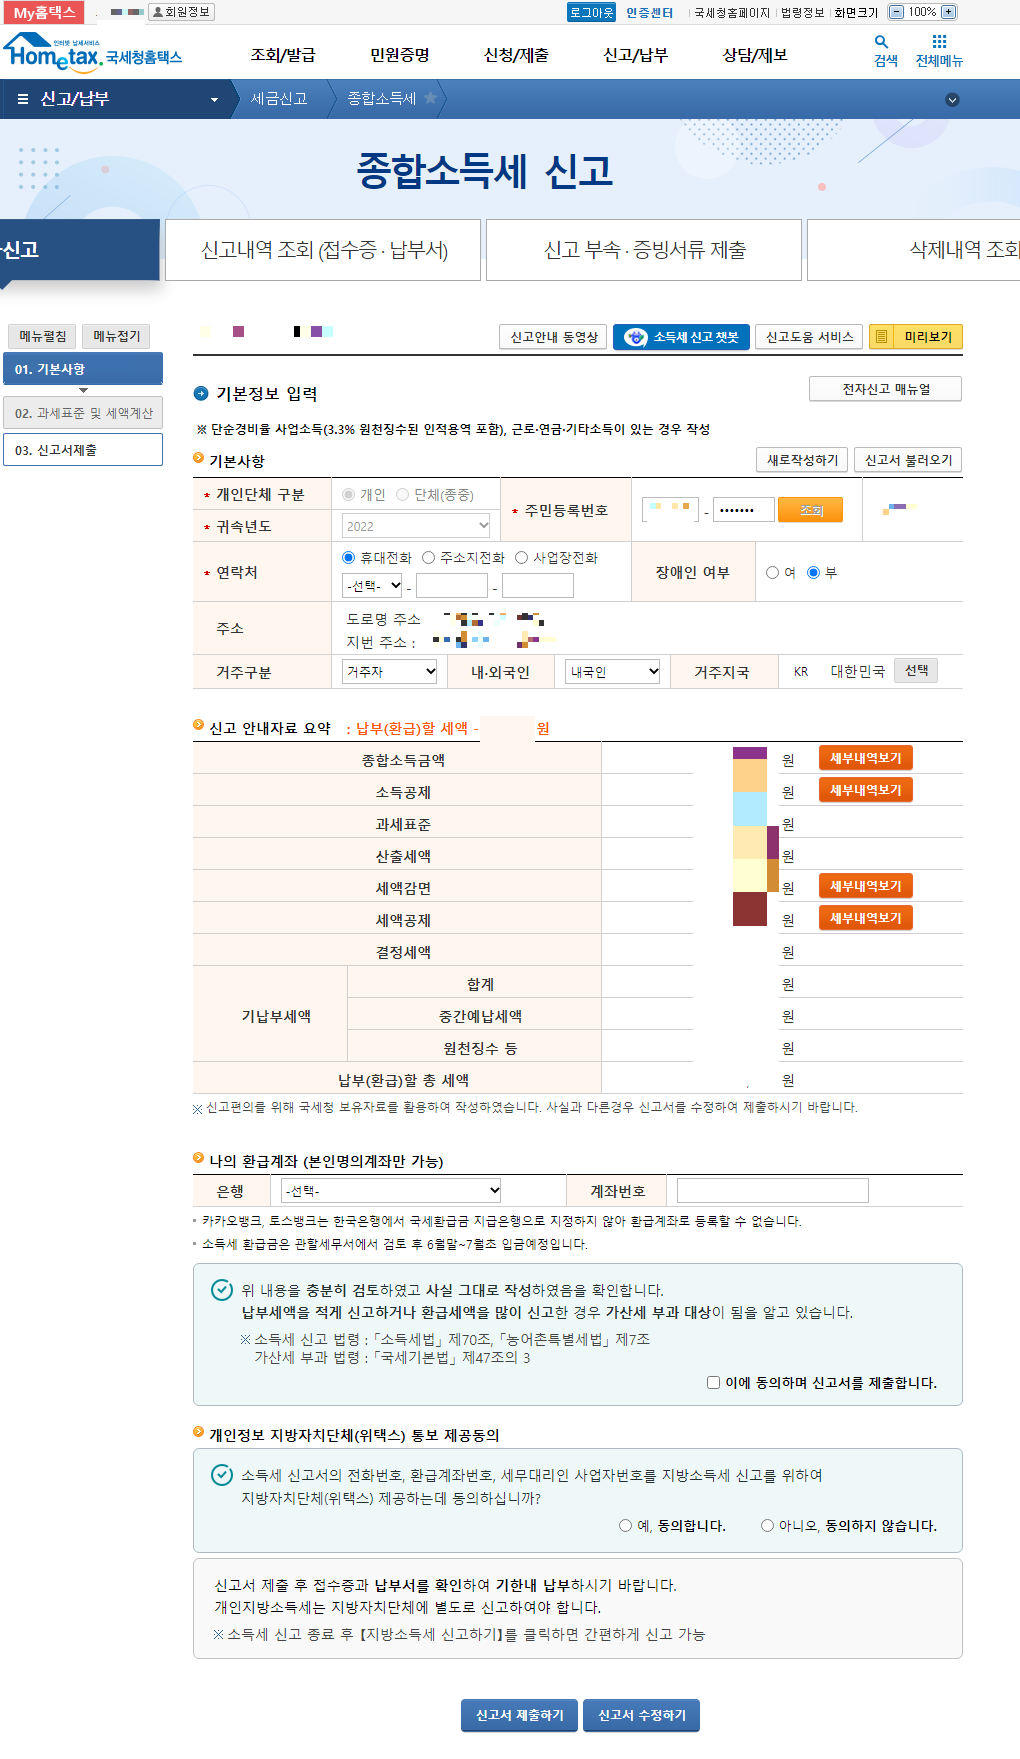This screenshot has height=1759, width=1020.
Task: Select 아니오, 동의하지 않습니다 radio
Action: 767,1526
